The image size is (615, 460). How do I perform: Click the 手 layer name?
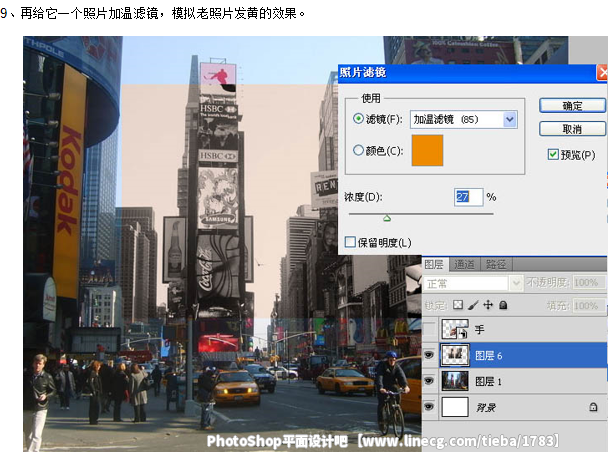tap(479, 330)
